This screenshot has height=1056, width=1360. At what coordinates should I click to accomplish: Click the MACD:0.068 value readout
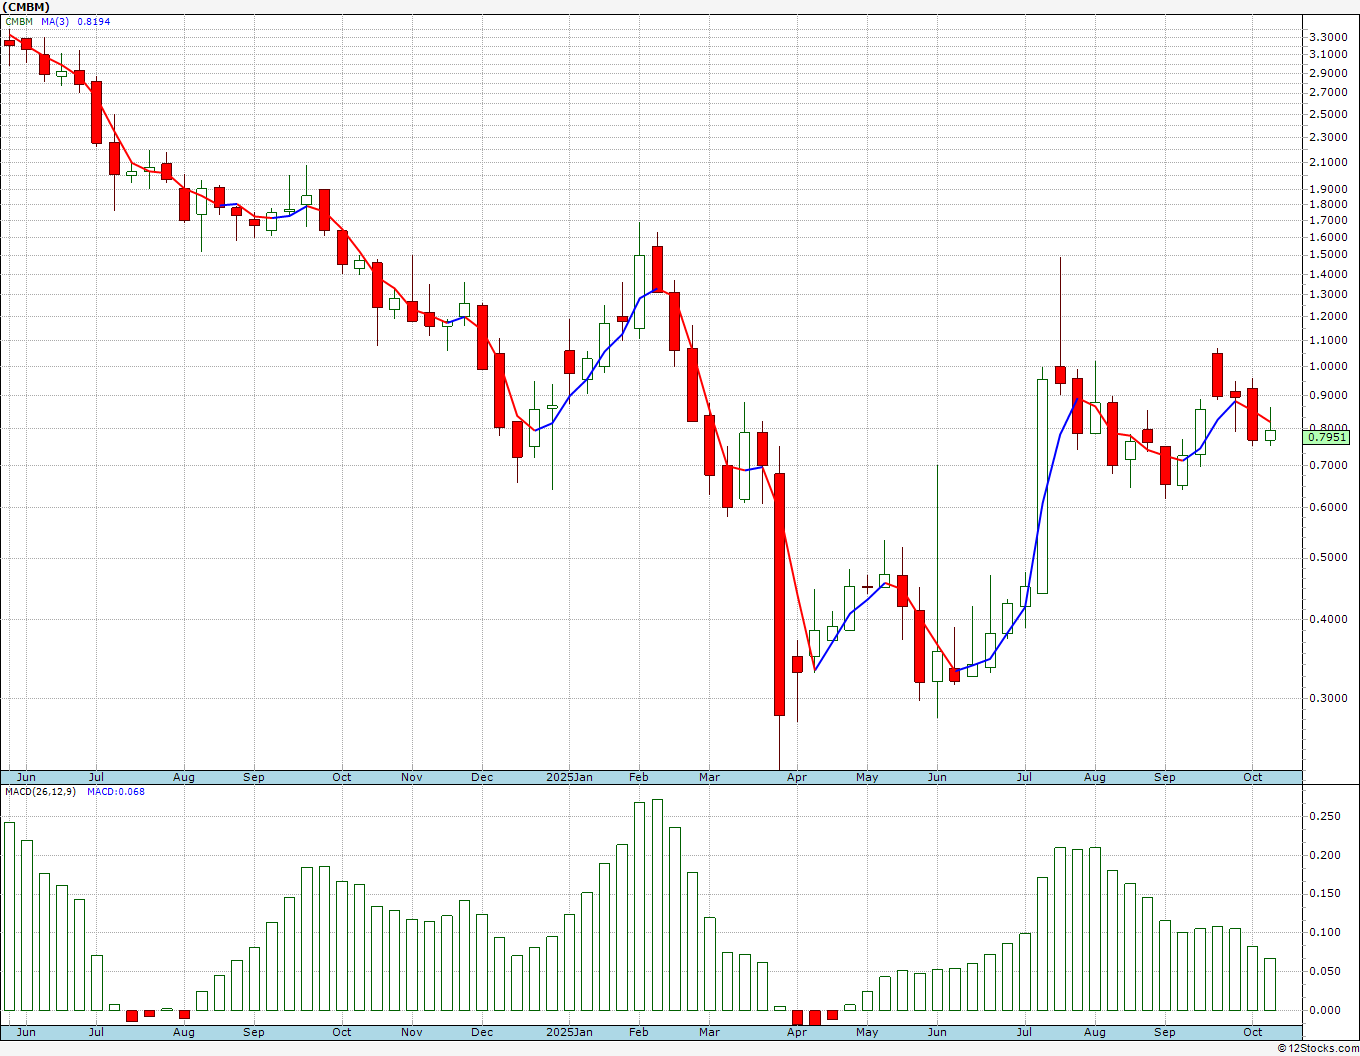[x=116, y=792]
